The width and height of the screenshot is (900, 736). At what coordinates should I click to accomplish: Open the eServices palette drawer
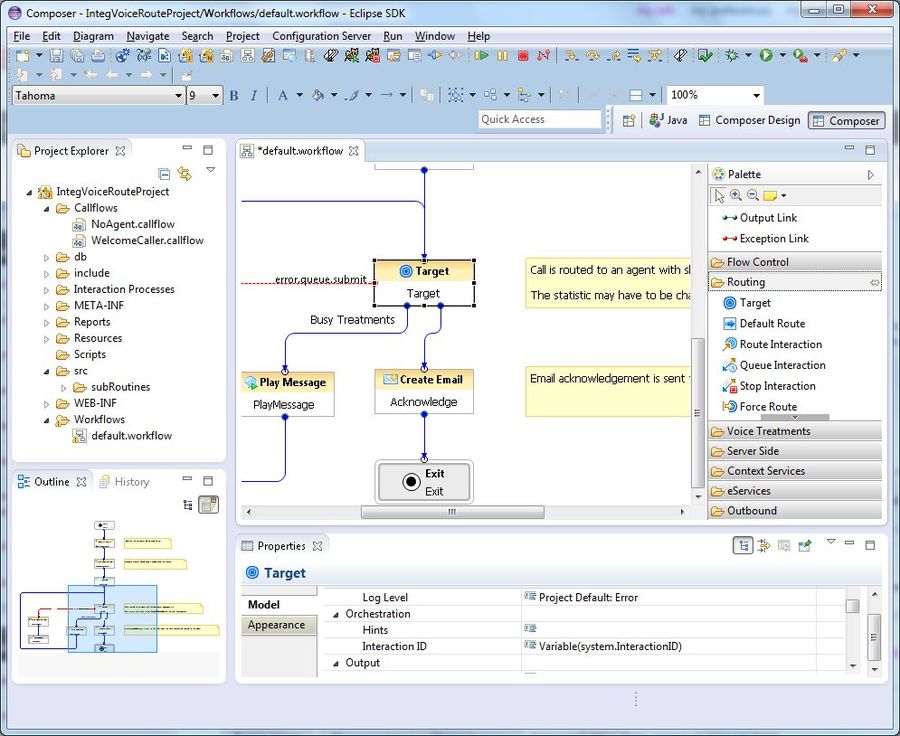795,491
